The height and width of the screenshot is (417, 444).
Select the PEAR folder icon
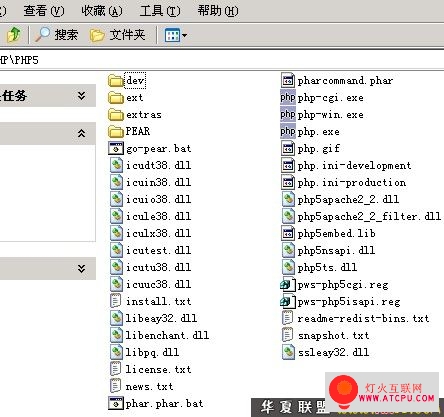pyautogui.click(x=116, y=131)
